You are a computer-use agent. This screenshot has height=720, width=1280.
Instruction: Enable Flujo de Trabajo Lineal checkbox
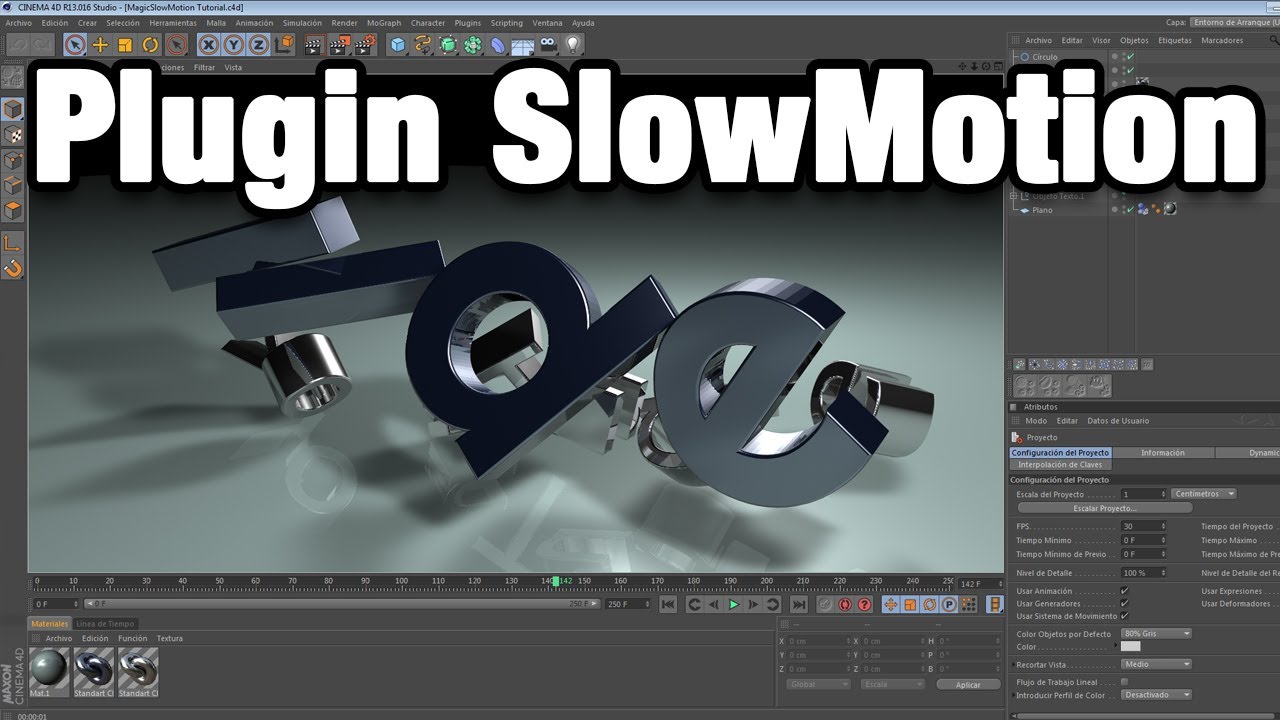click(1125, 682)
